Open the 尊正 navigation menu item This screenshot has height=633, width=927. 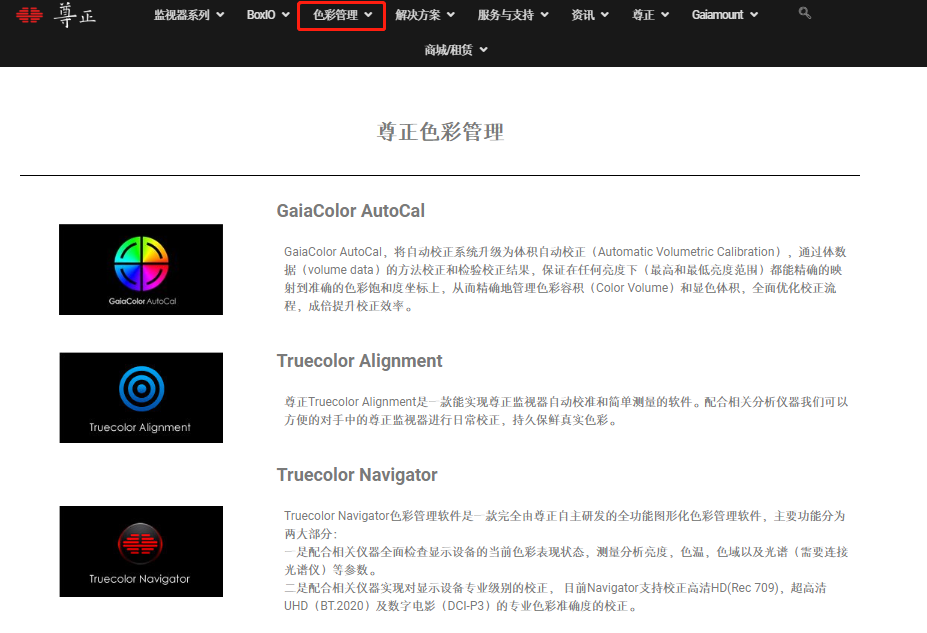click(650, 15)
